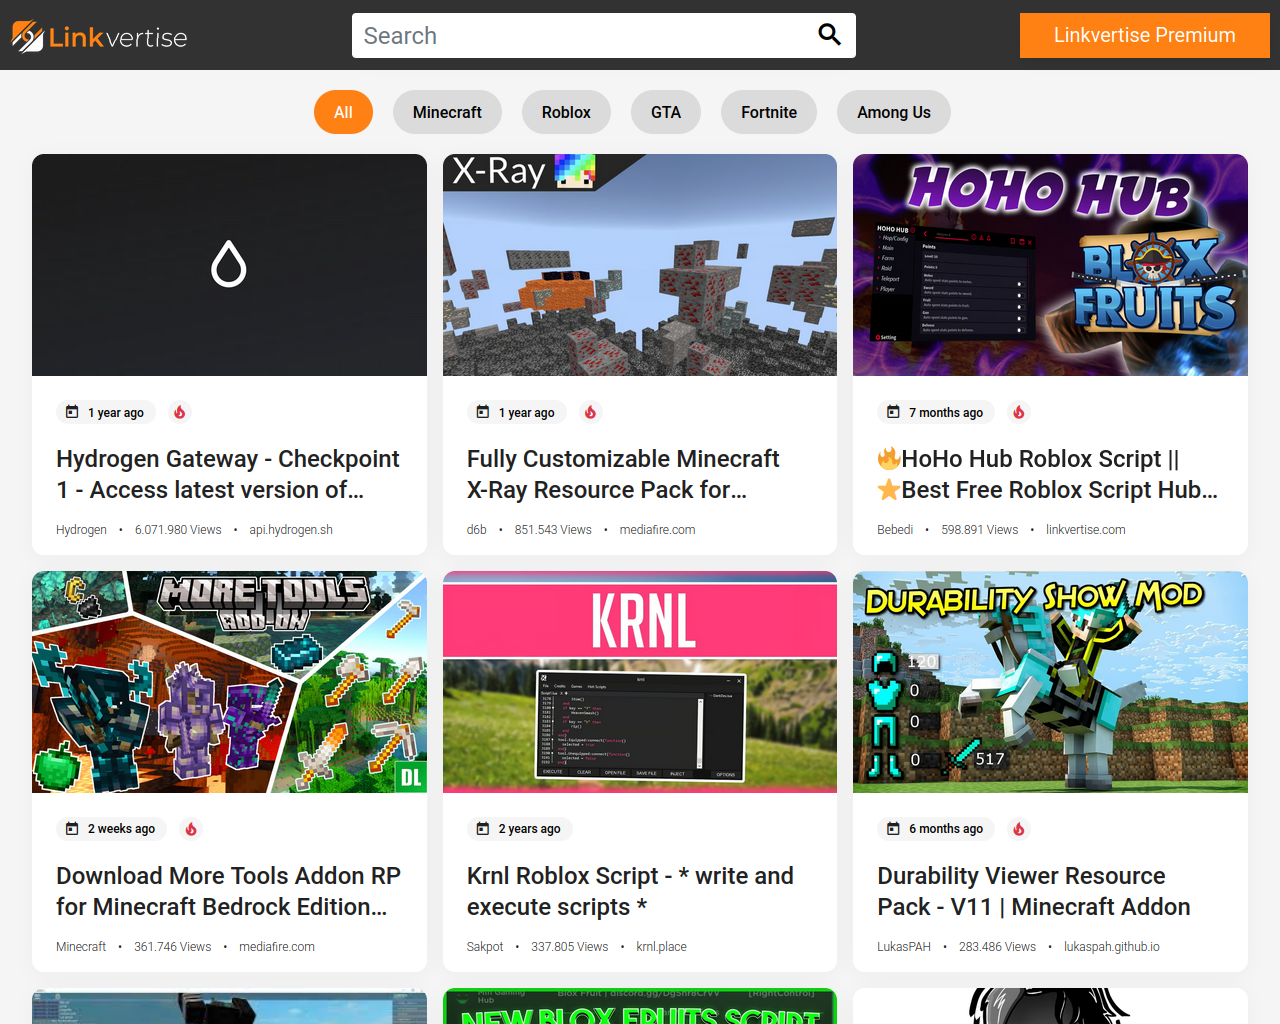Open the HoHo Hub Blox Fruits thumbnail
This screenshot has width=1280, height=1024.
pos(1050,265)
